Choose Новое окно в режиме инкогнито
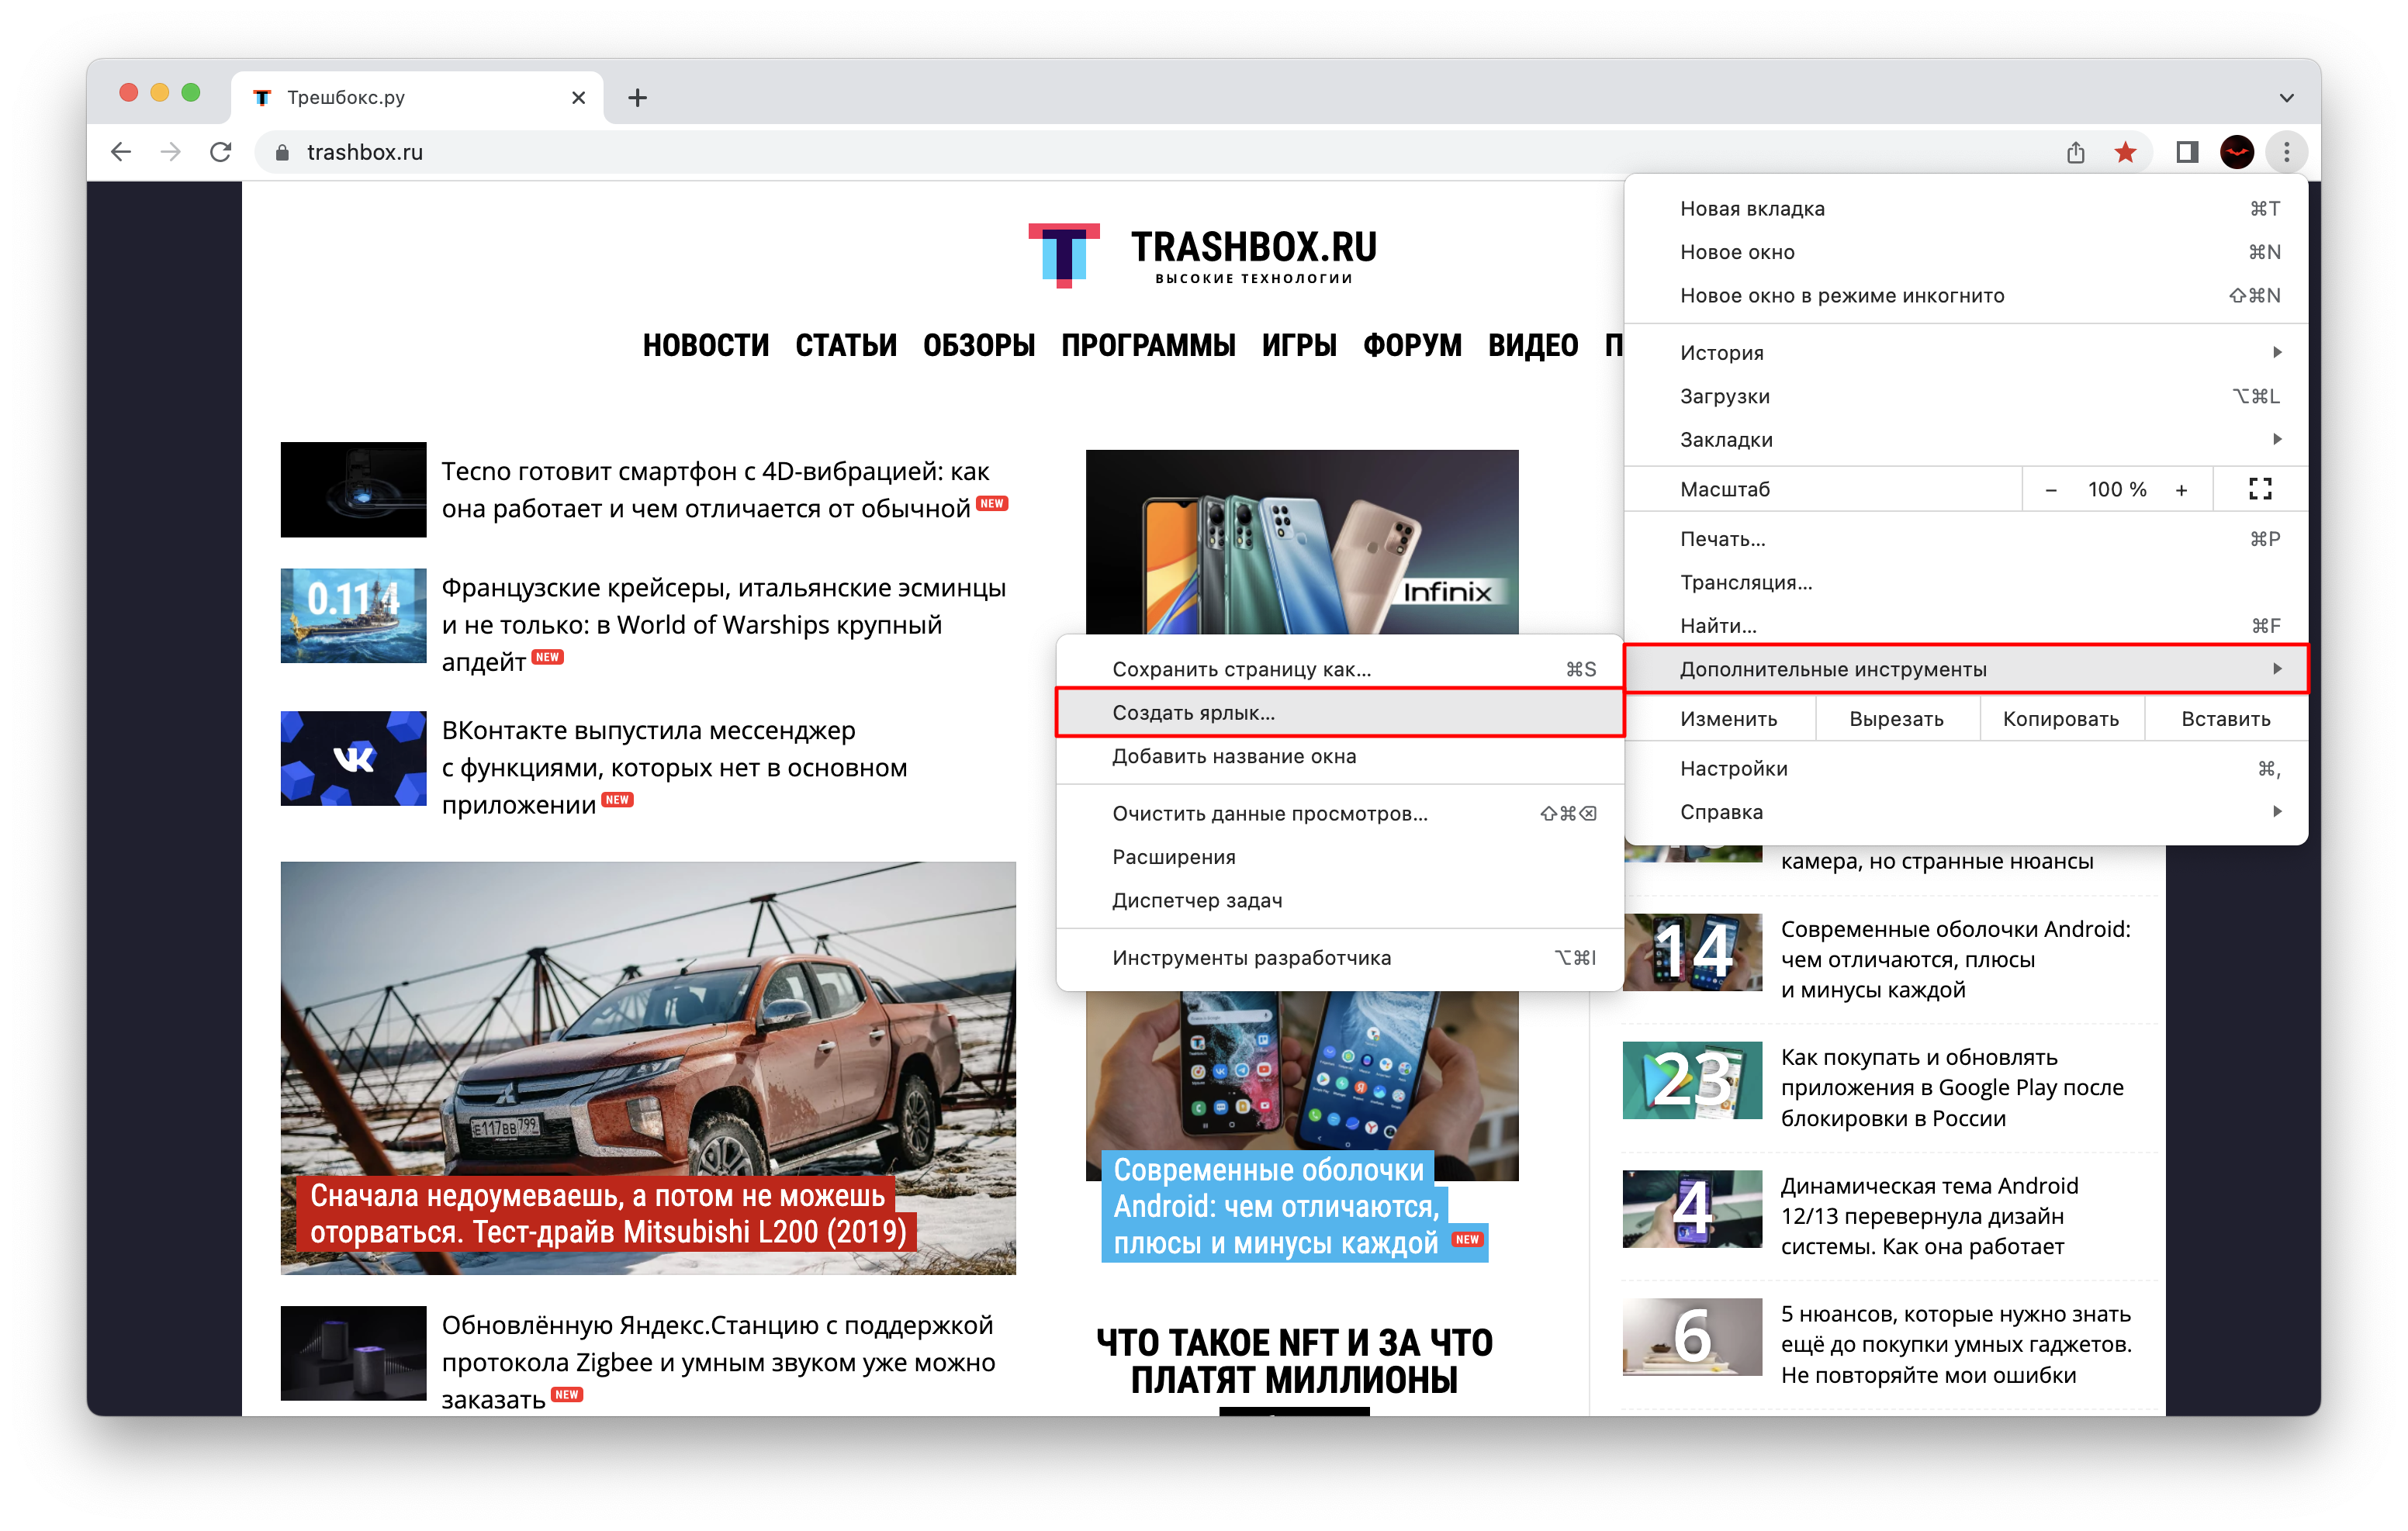This screenshot has width=2408, height=1531. pos(1966,295)
